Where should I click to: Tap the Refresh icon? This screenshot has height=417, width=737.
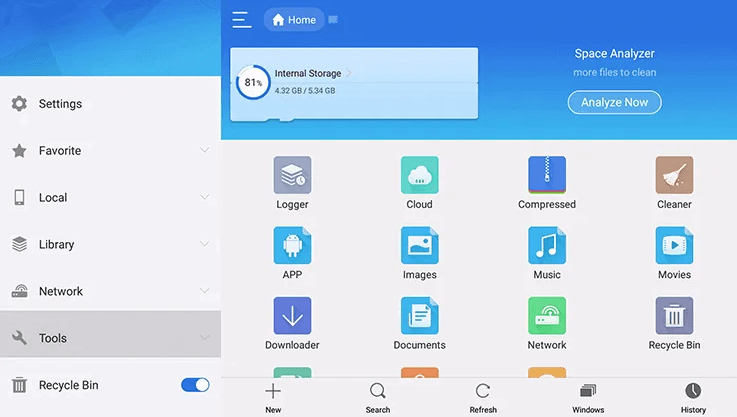click(x=483, y=391)
